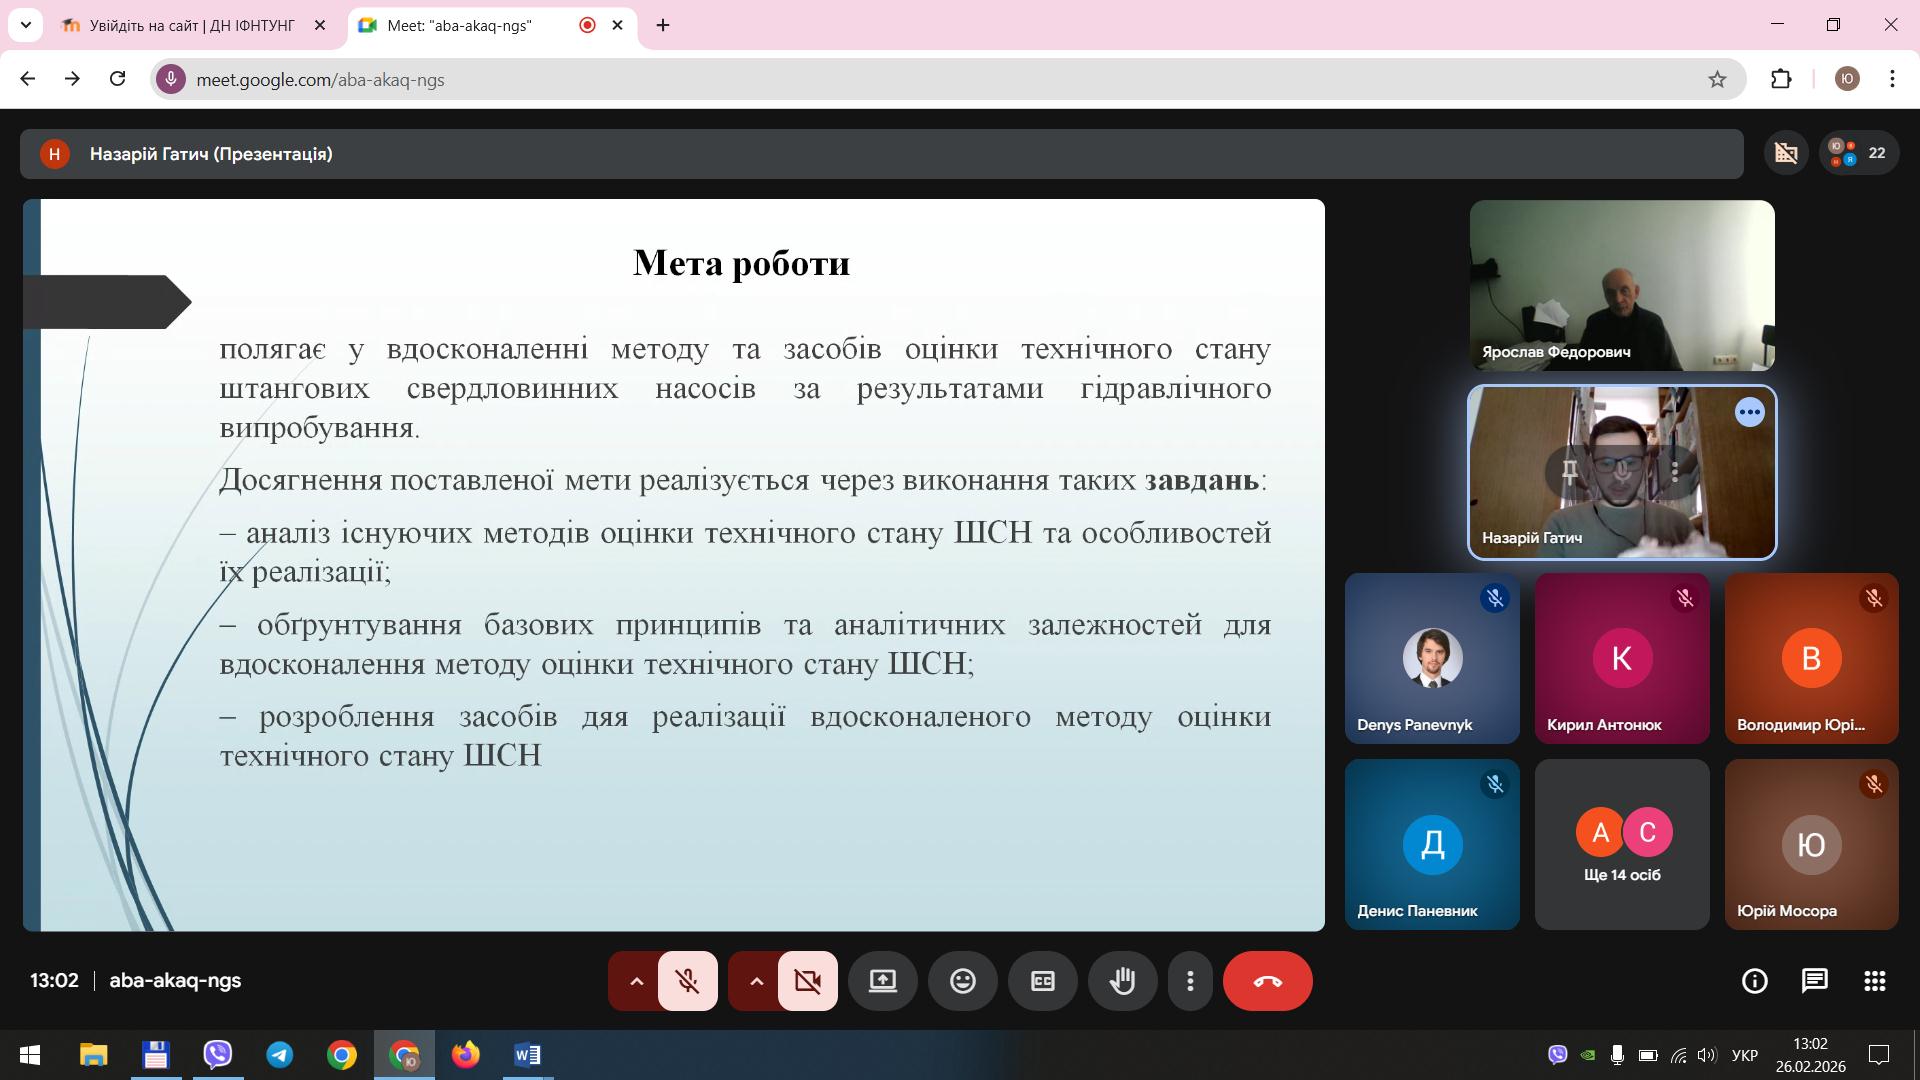The image size is (1920, 1080).
Task: Open the meeting details info icon
Action: (x=1754, y=981)
